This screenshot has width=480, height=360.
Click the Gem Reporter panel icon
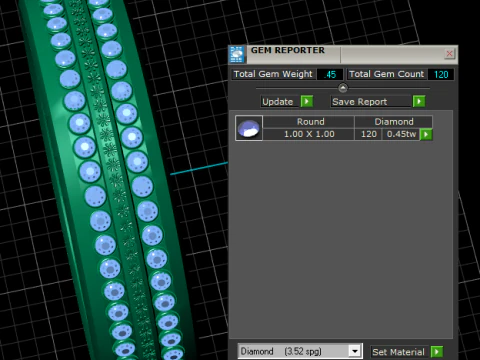[237, 54]
